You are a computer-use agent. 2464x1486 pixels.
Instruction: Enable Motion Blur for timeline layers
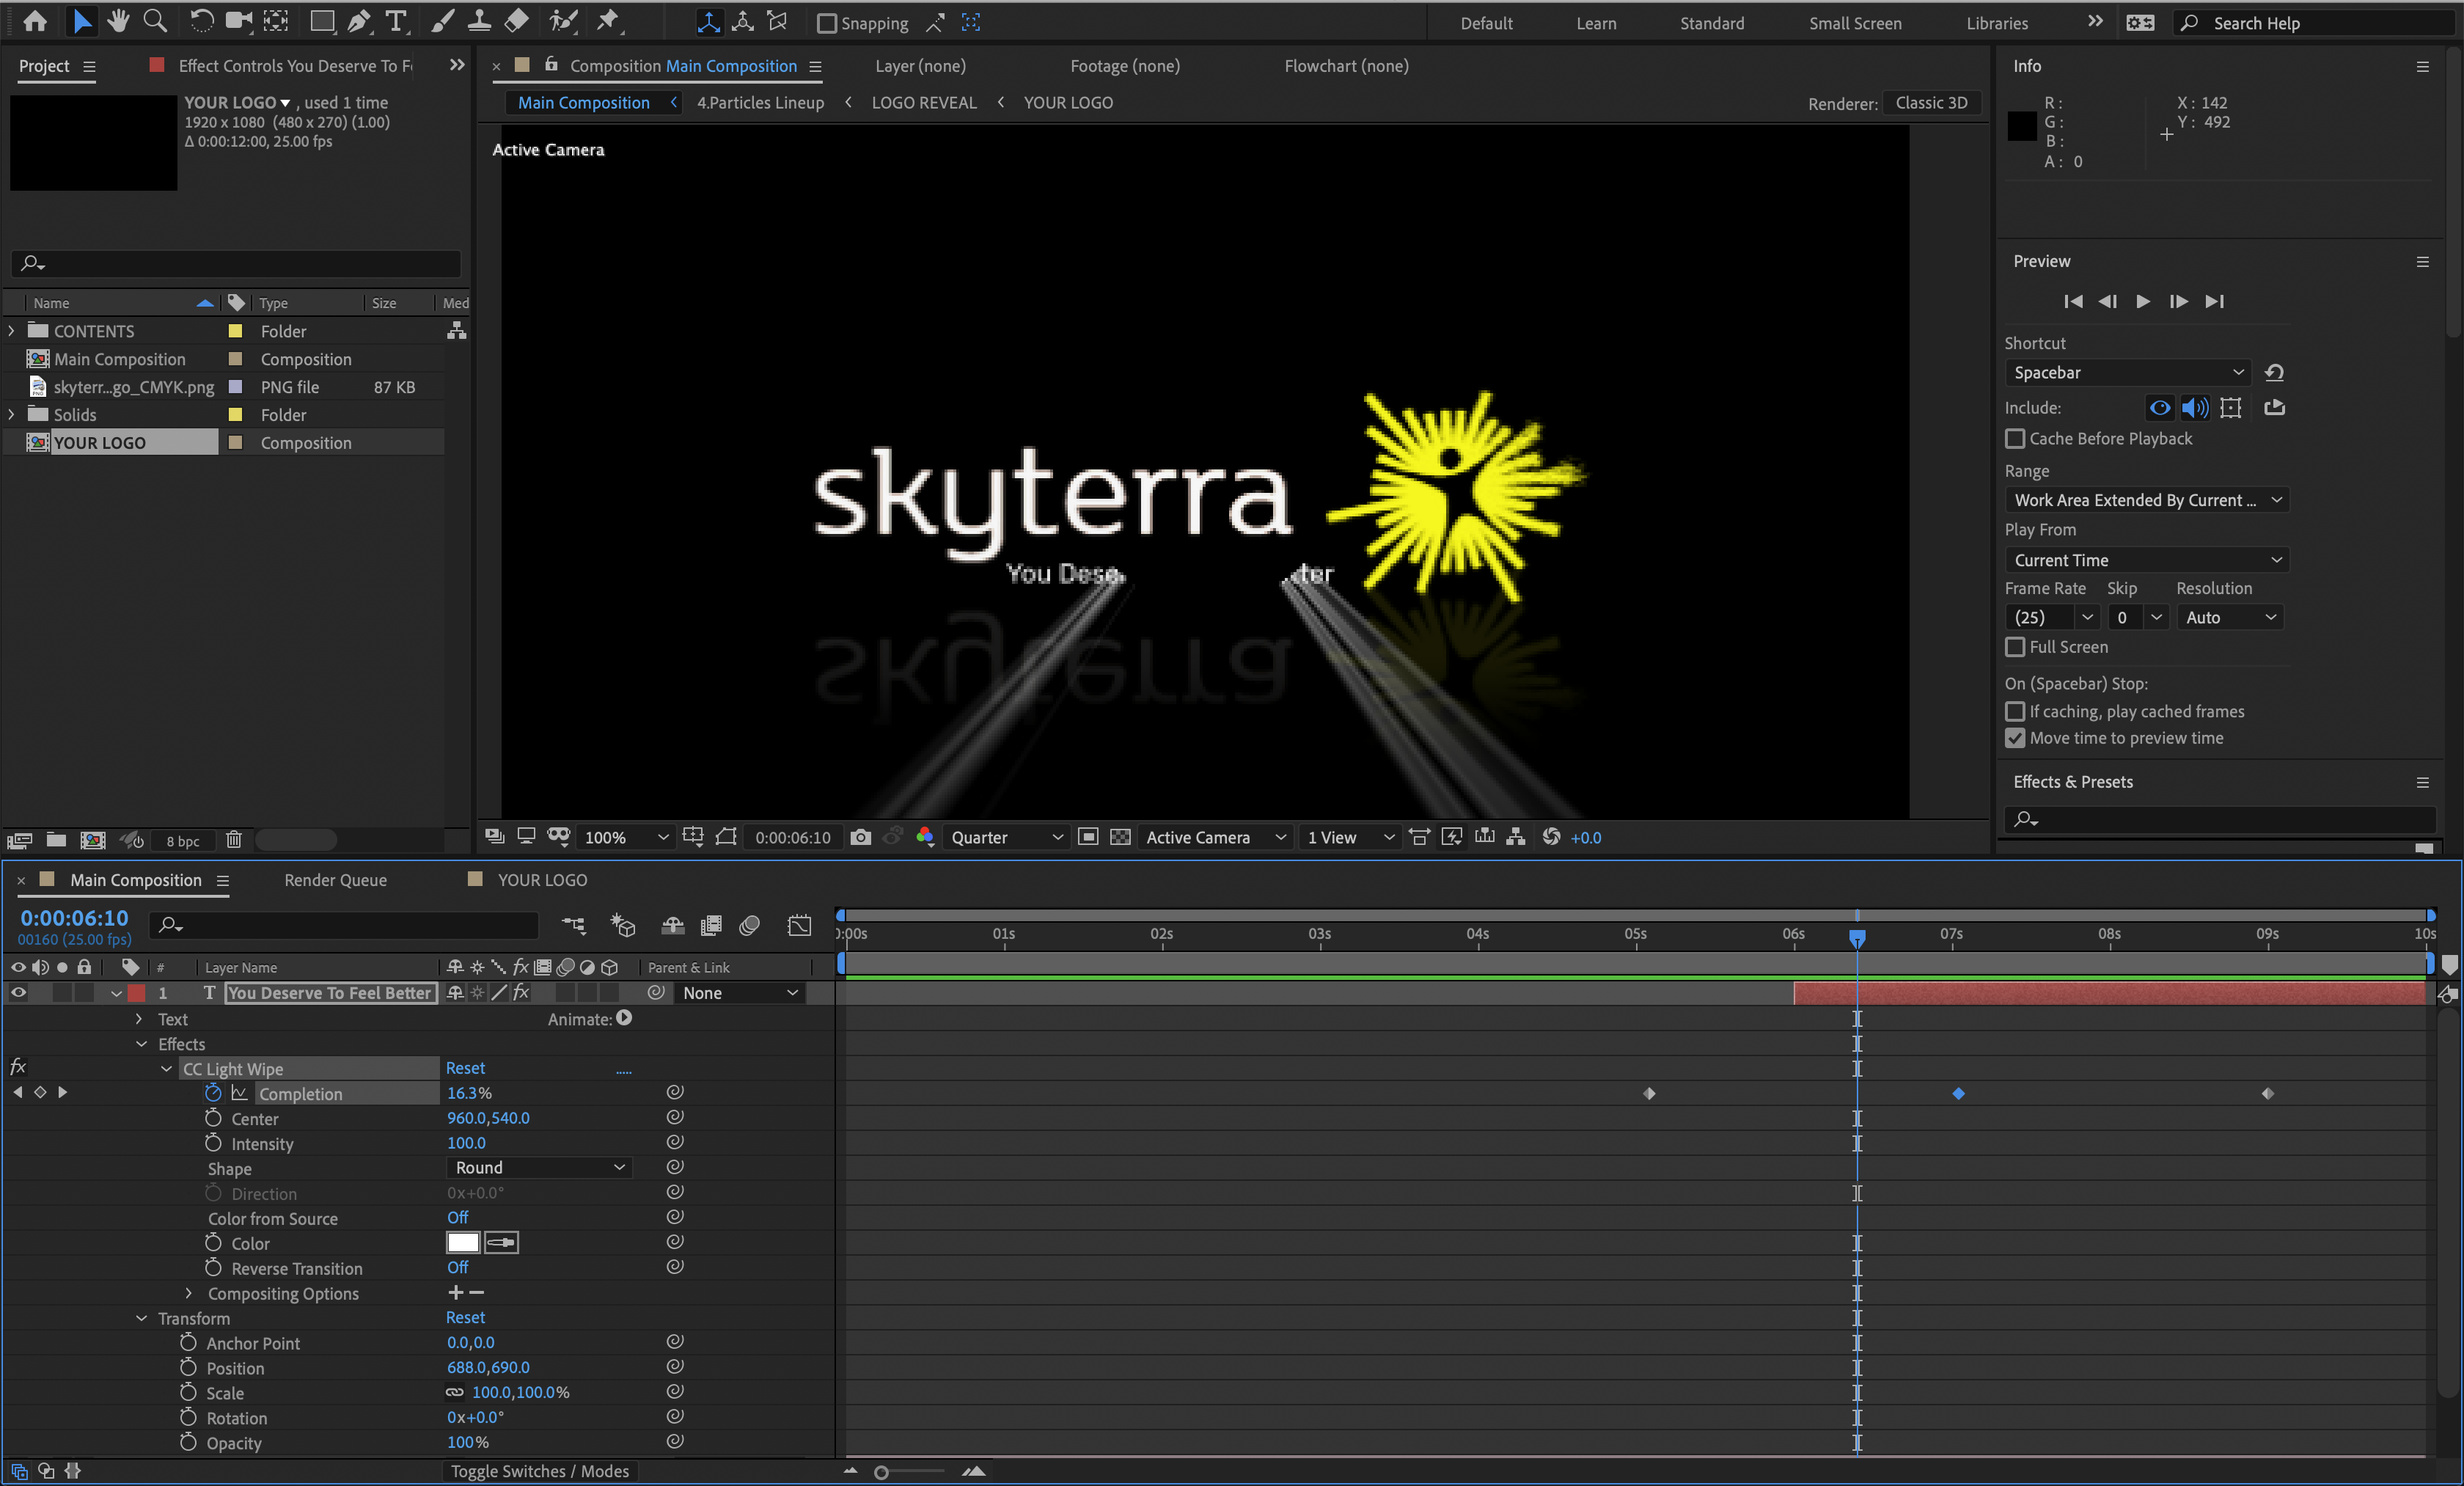coord(749,926)
